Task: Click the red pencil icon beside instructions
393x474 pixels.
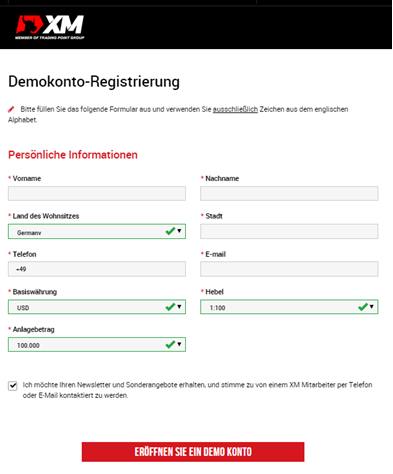Action: (11, 109)
